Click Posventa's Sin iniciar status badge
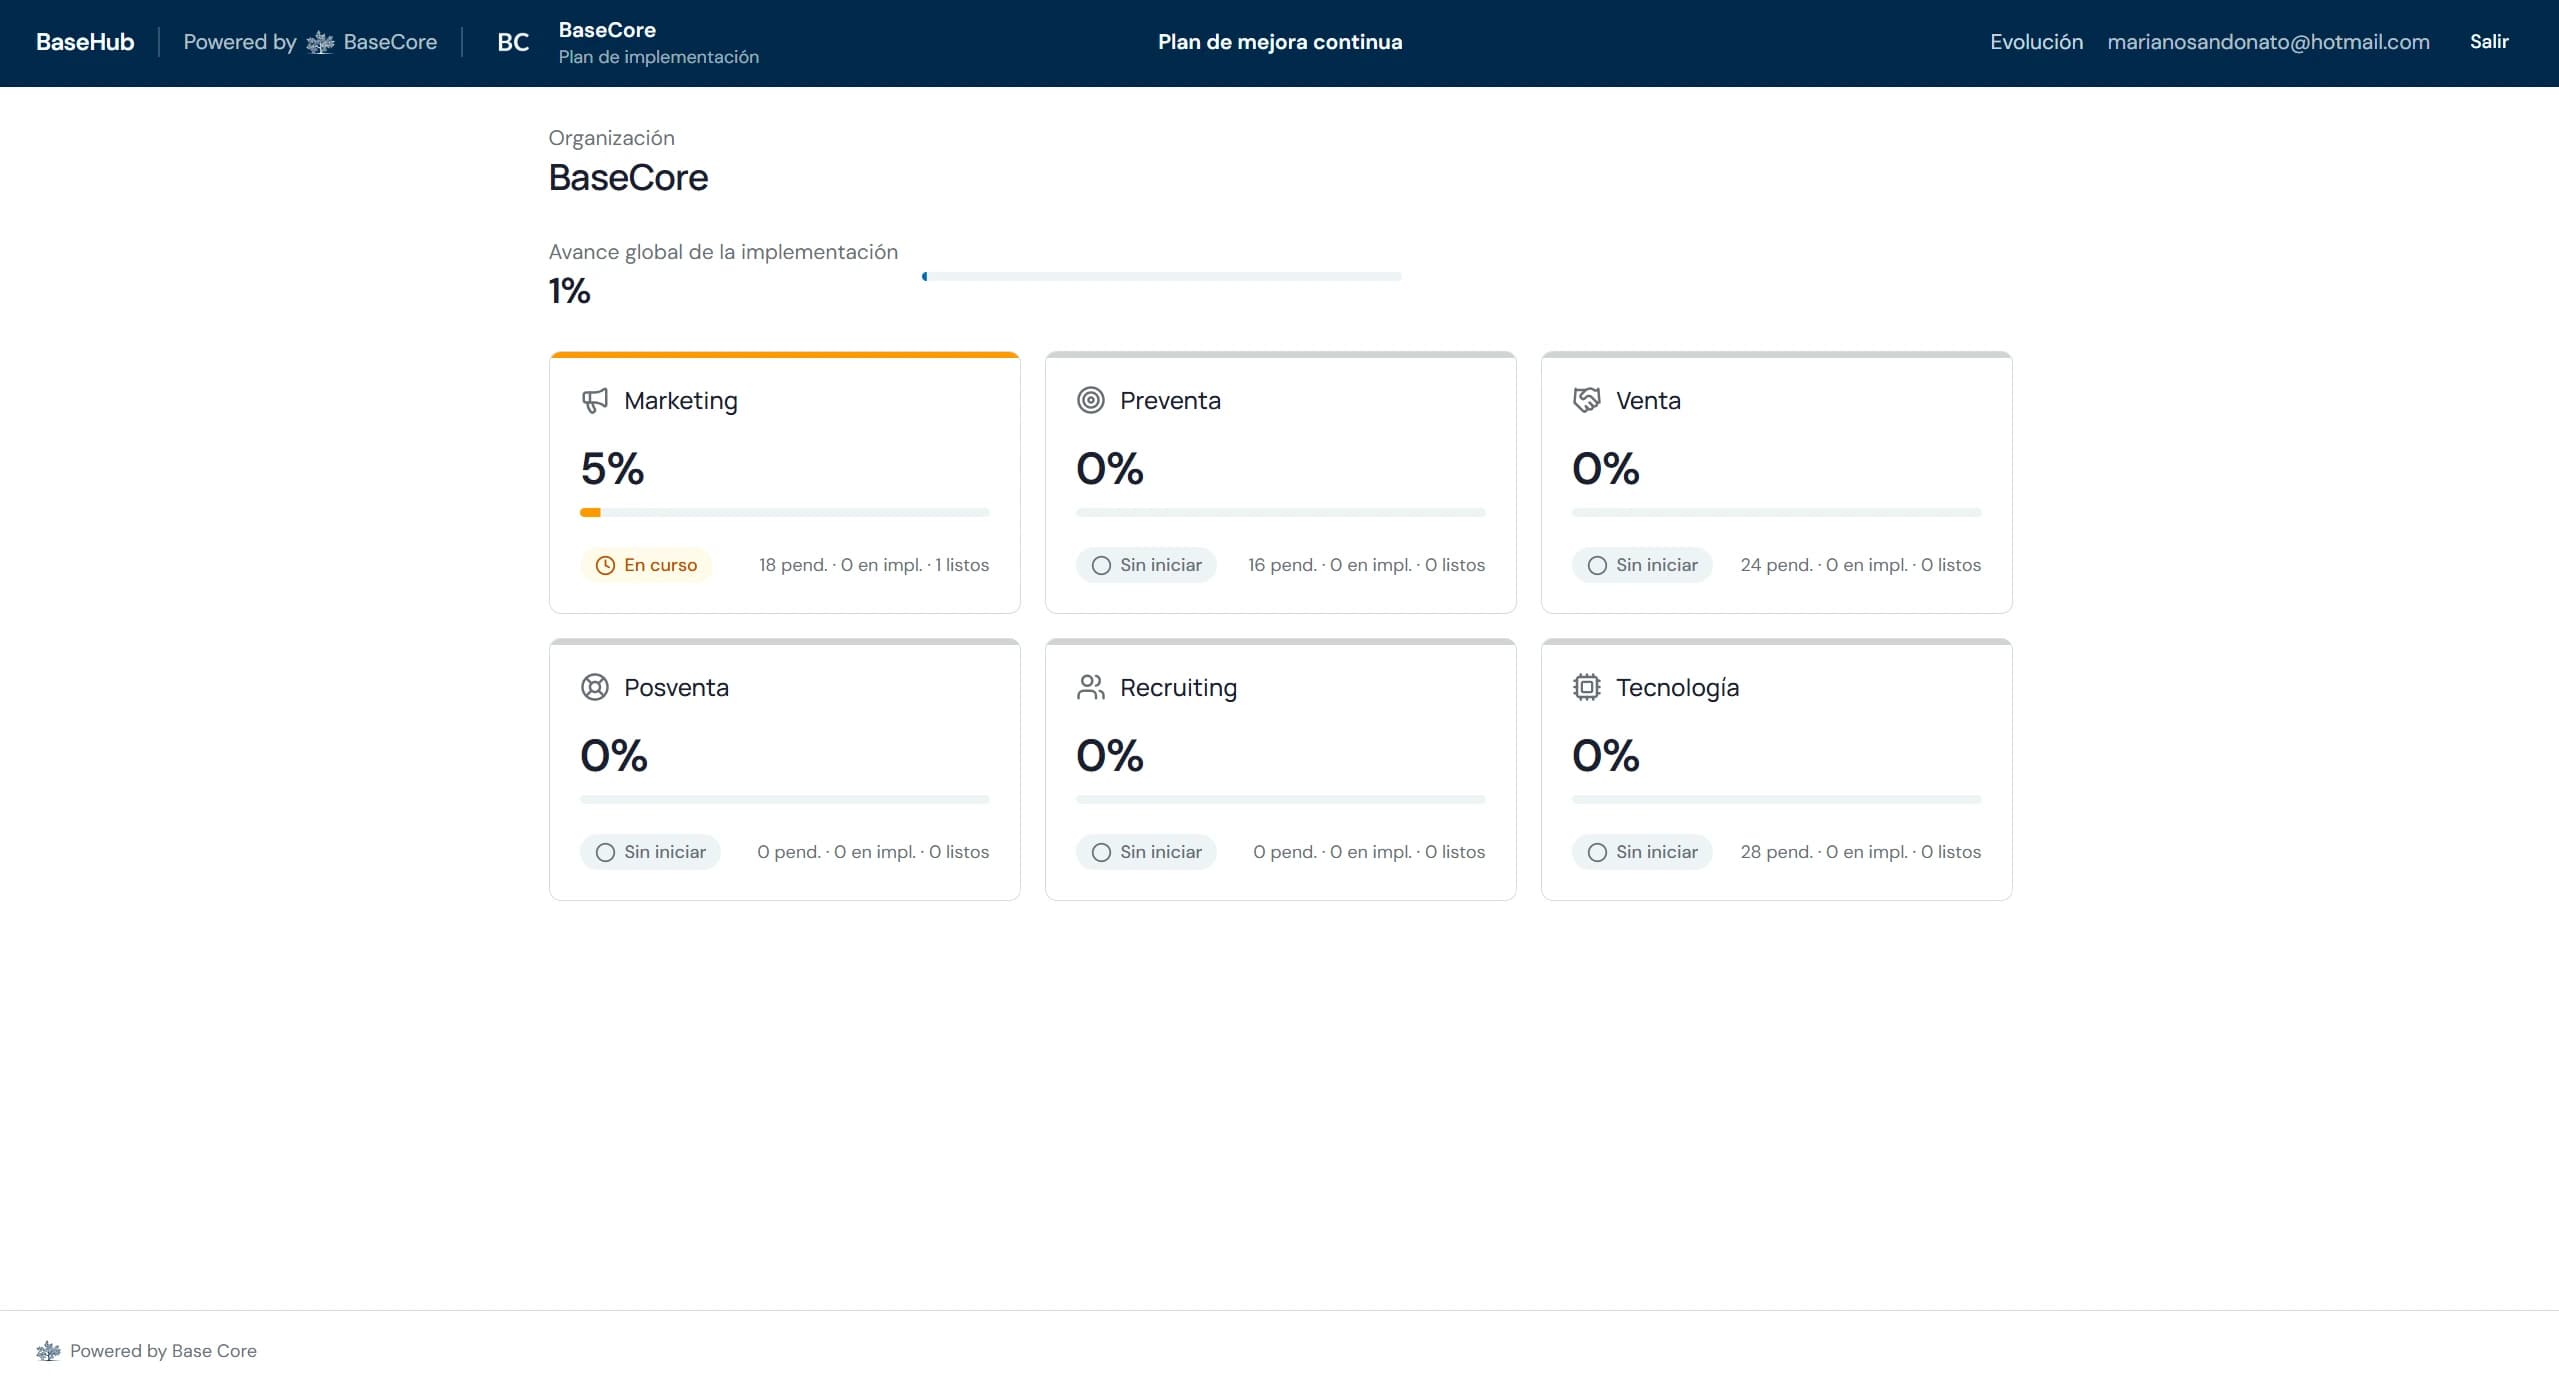This screenshot has height=1388, width=2559. tap(650, 853)
